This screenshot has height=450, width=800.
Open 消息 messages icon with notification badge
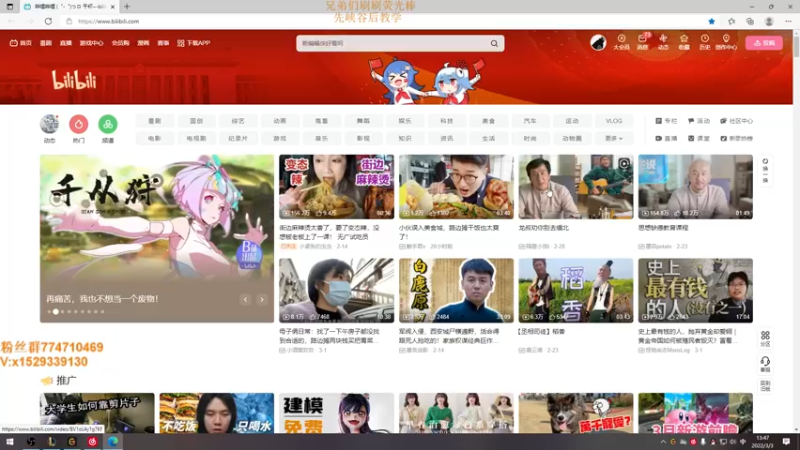pos(643,42)
